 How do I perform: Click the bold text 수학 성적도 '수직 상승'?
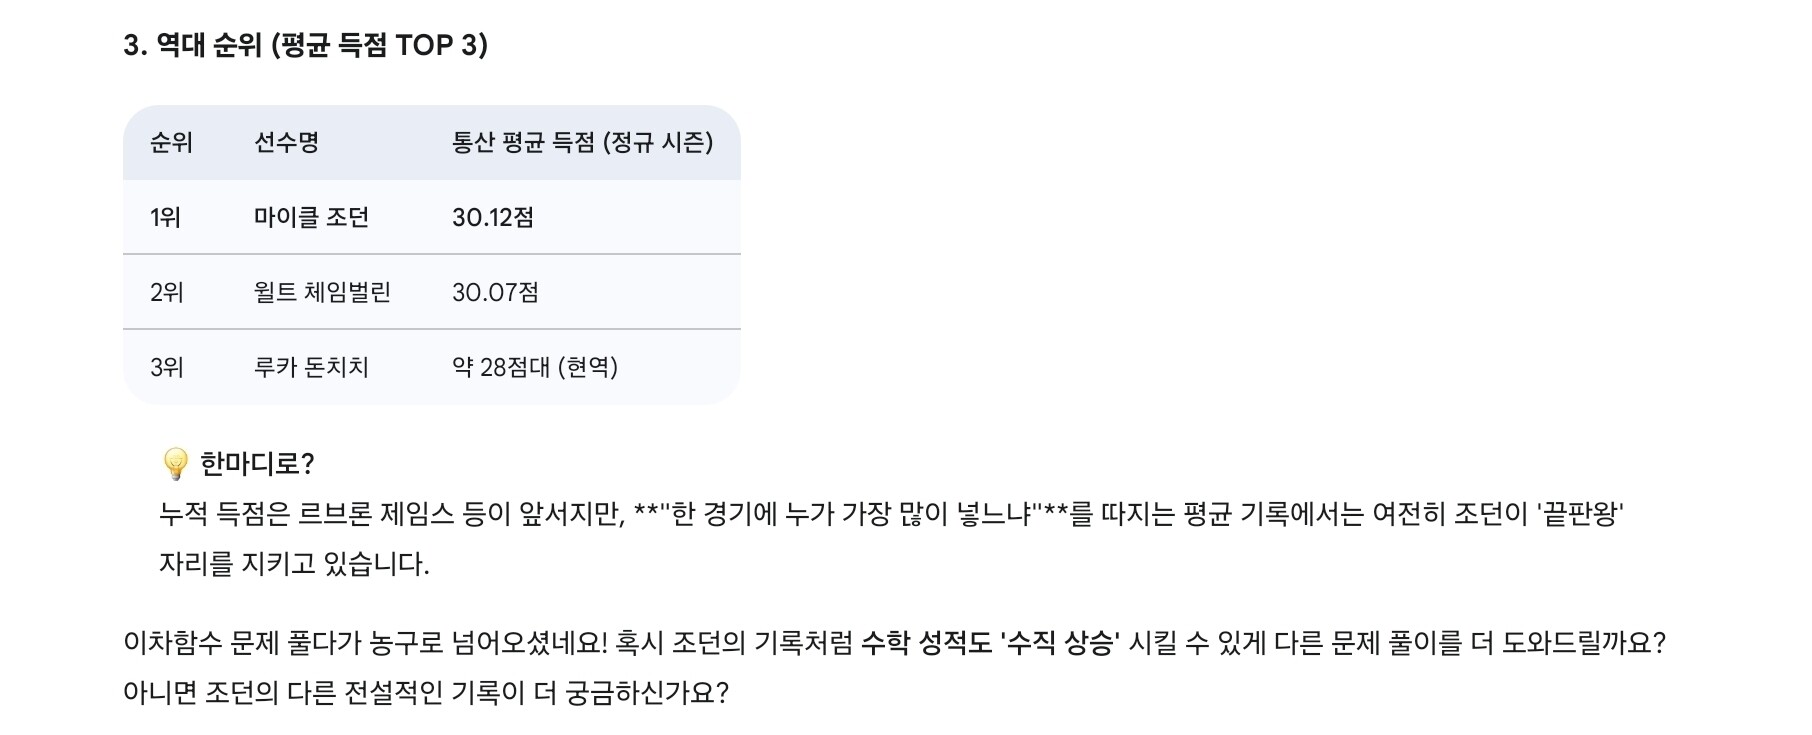tap(990, 642)
